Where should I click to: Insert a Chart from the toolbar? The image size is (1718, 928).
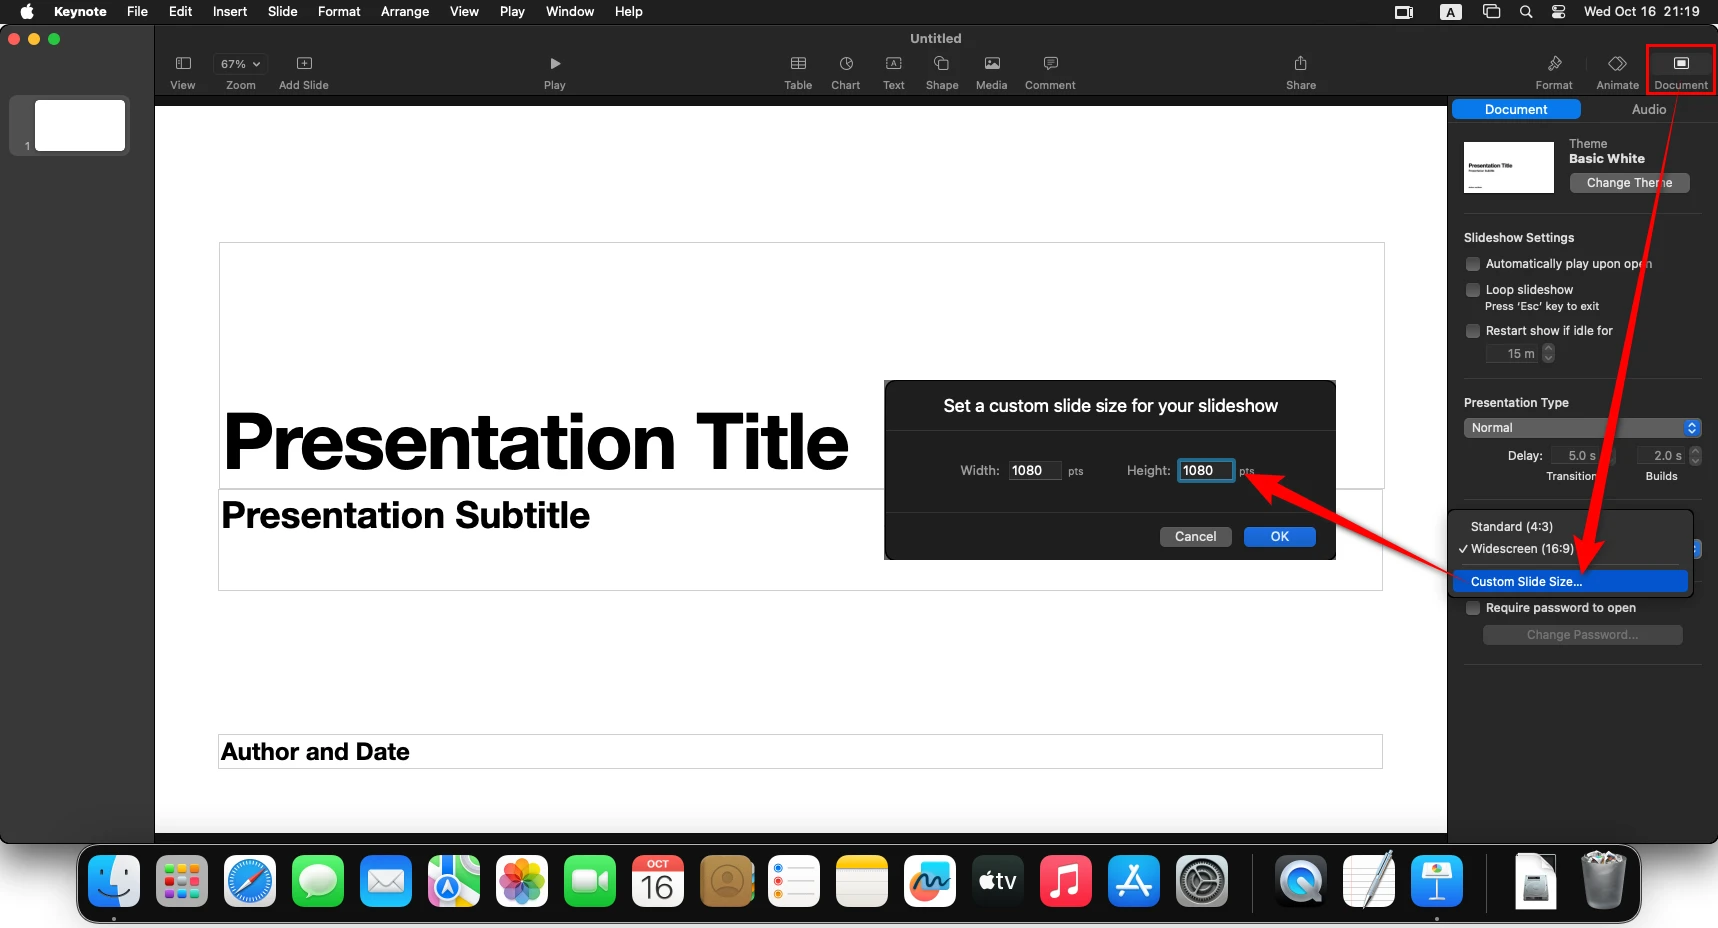846,72
